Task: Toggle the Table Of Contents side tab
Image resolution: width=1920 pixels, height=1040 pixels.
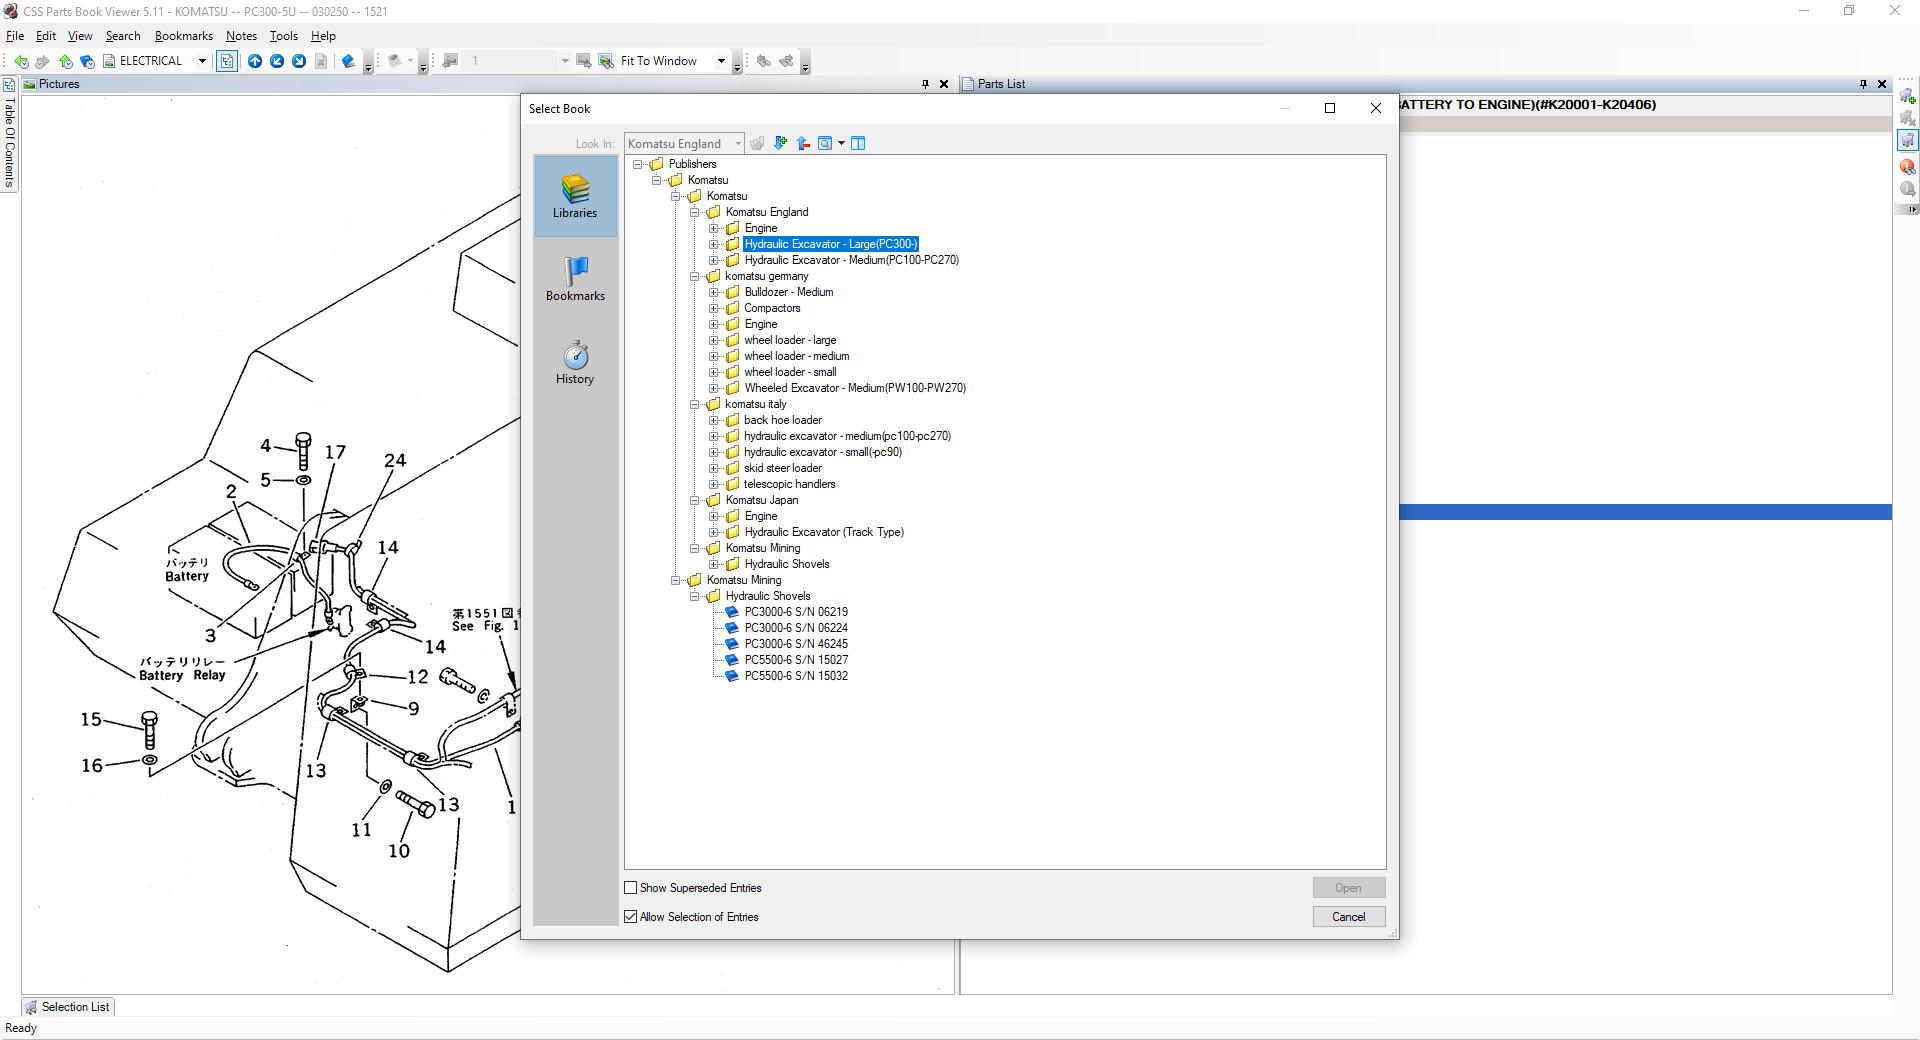Action: coord(9,141)
